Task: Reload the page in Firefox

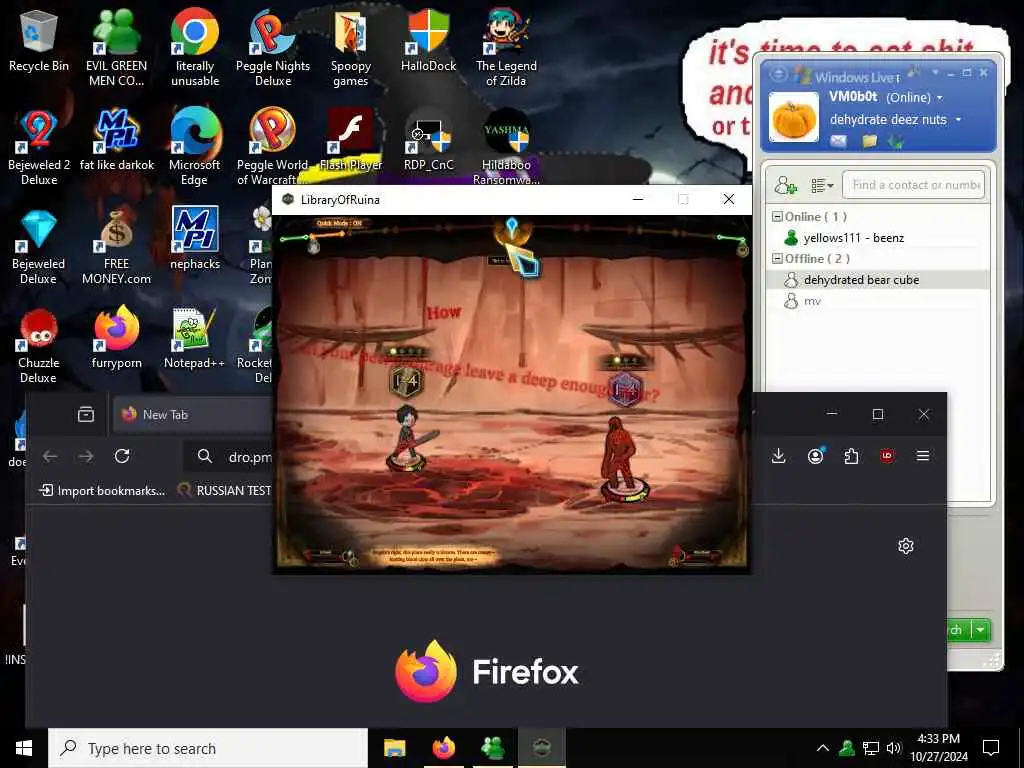Action: click(x=121, y=456)
